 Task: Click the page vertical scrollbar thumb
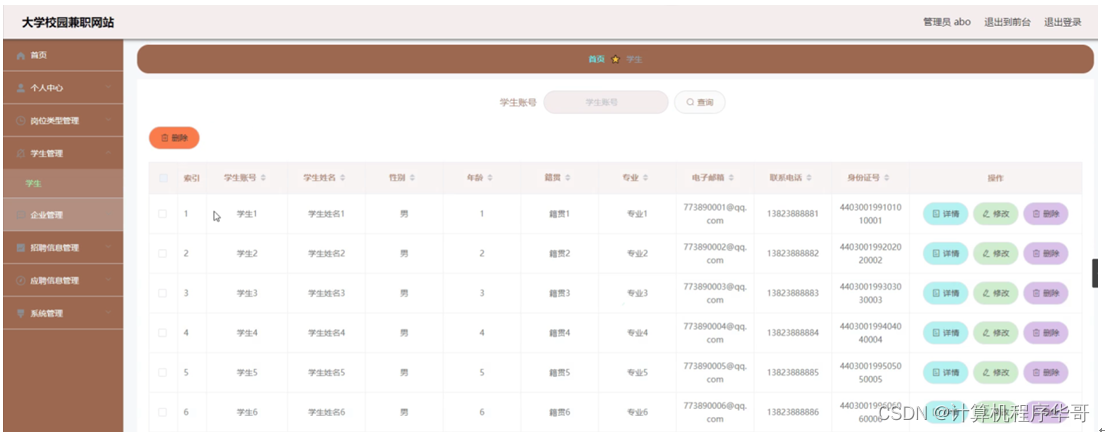coord(1095,273)
